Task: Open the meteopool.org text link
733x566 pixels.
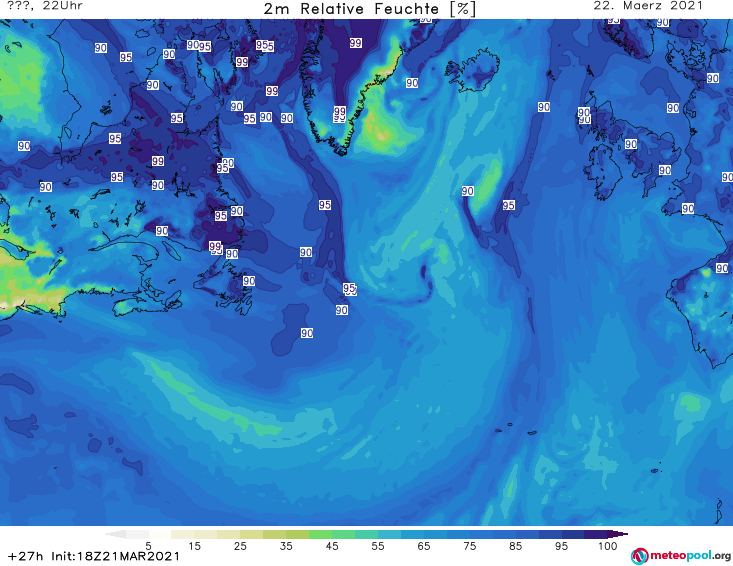Action: (690, 555)
